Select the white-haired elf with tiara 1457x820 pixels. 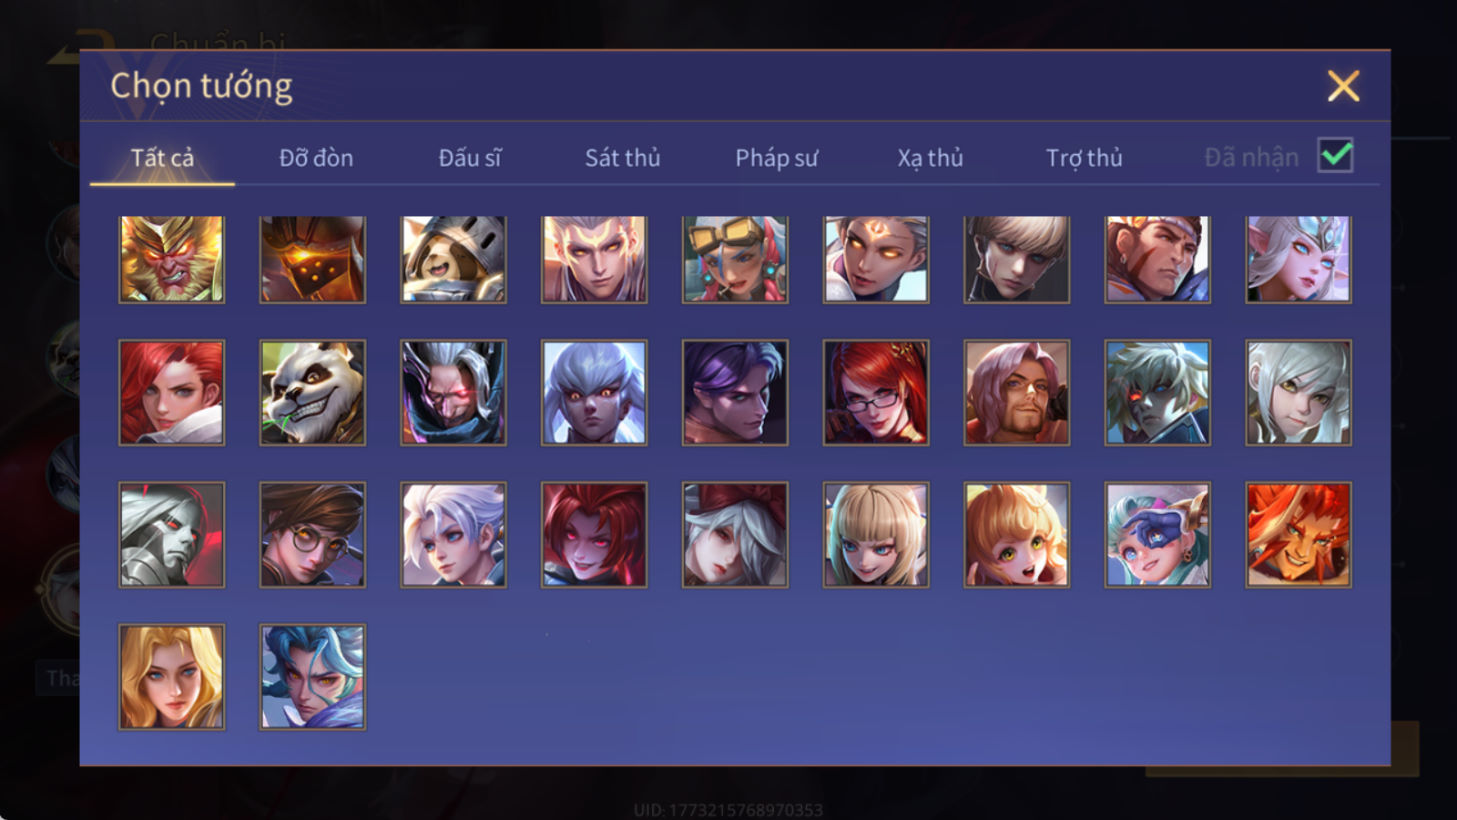[1298, 259]
